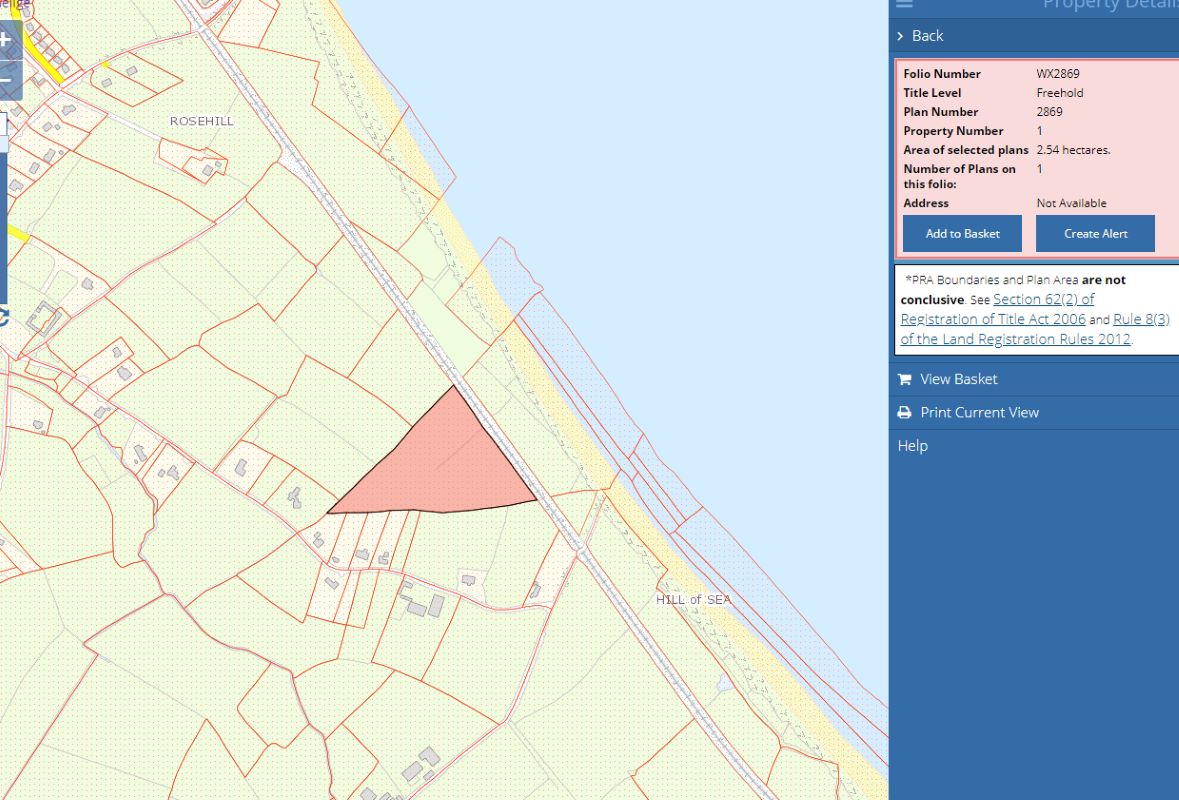
Task: Click the vertical zoom slider bar at left
Action: (x=3, y=230)
